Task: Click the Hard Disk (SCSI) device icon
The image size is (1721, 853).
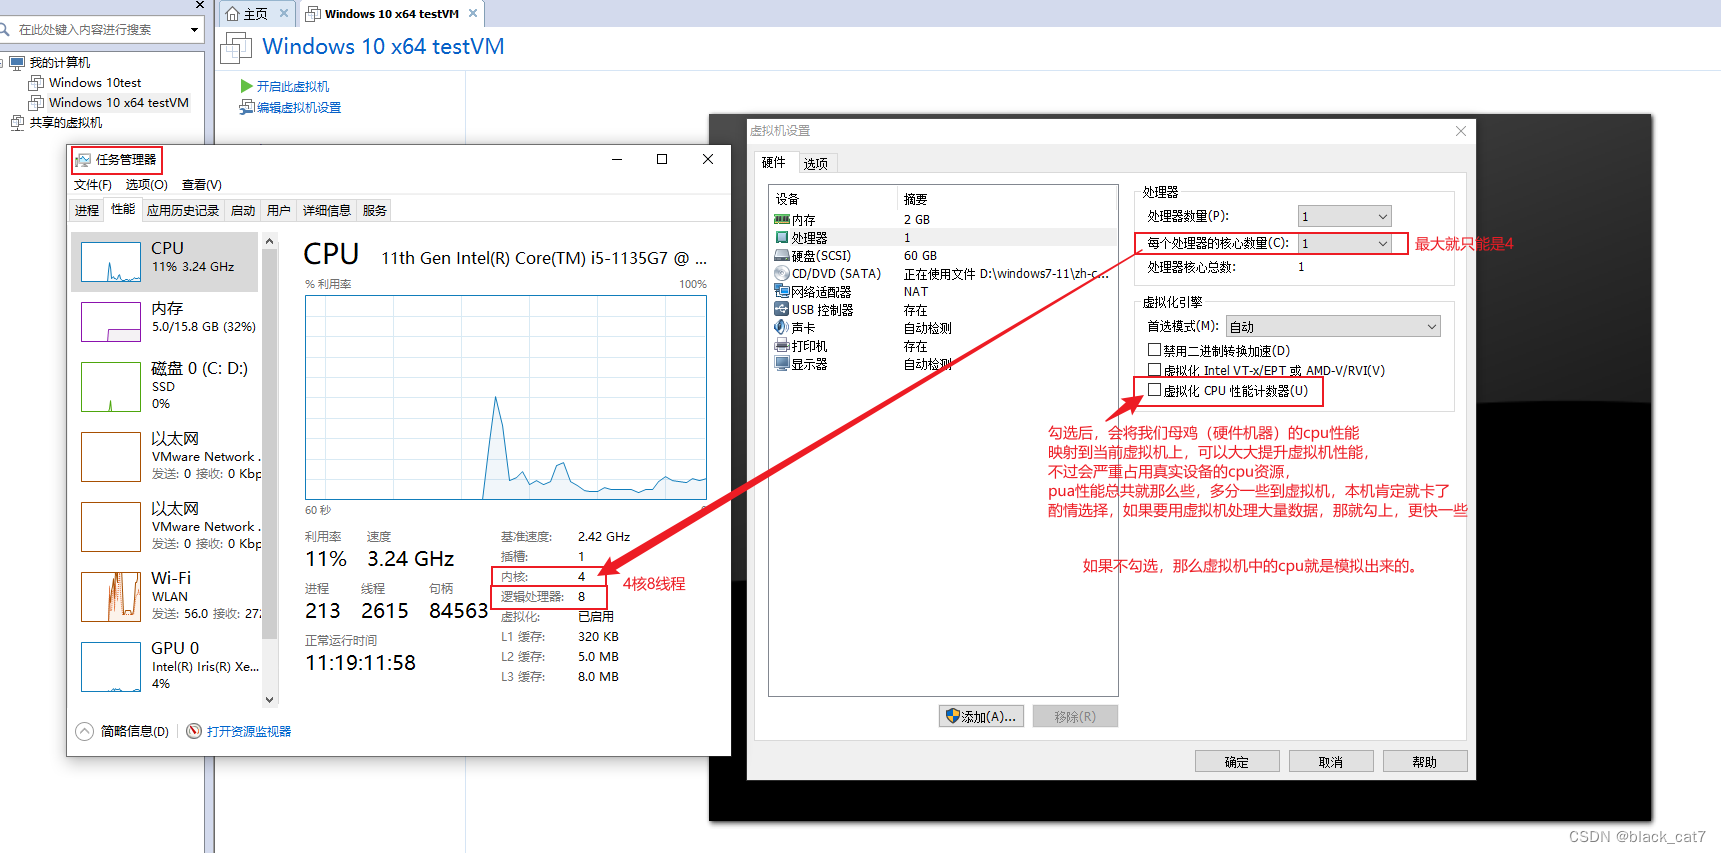Action: click(x=782, y=256)
